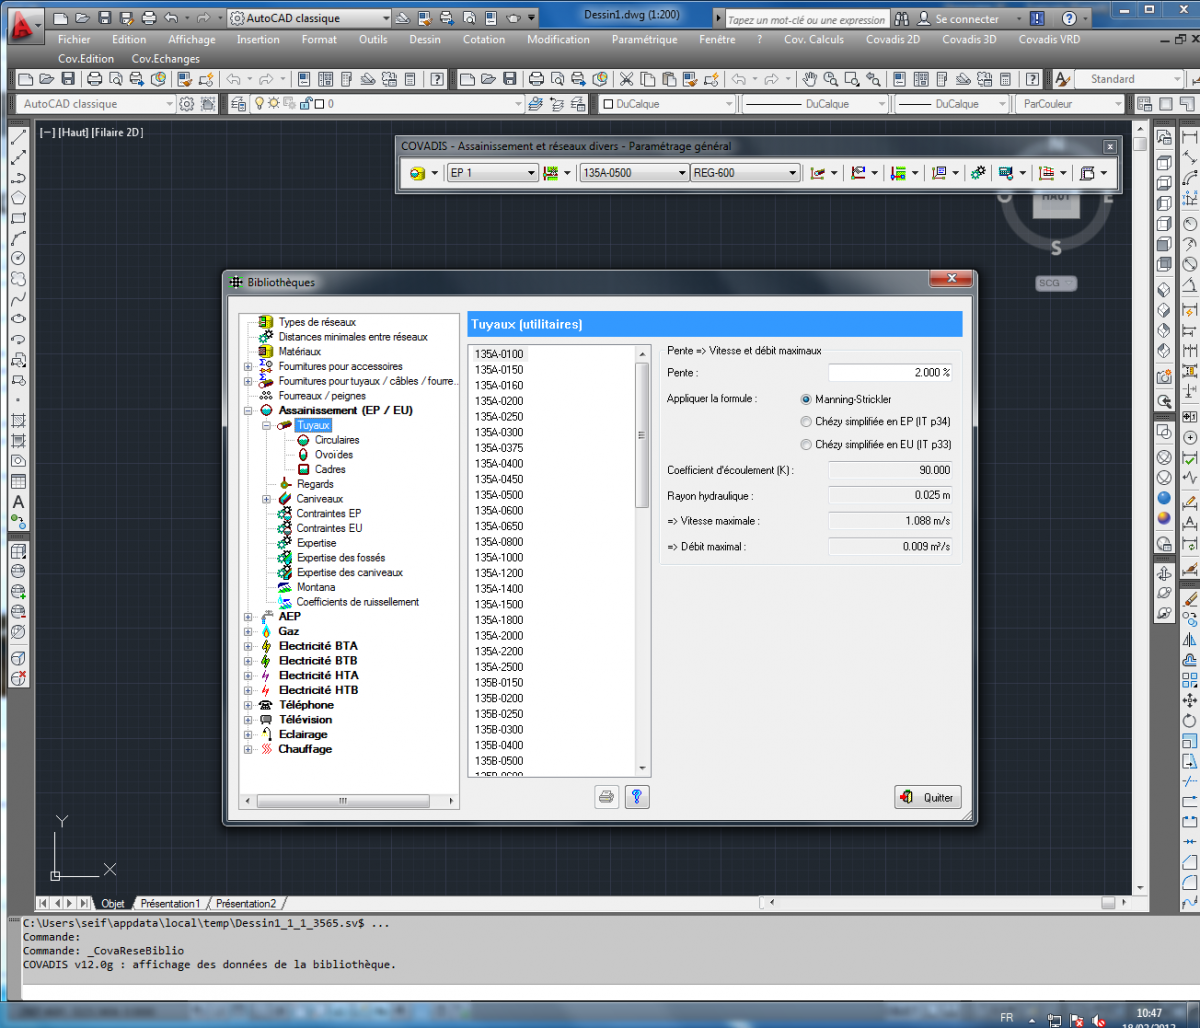Click the printer button below the pipe list

pos(606,797)
